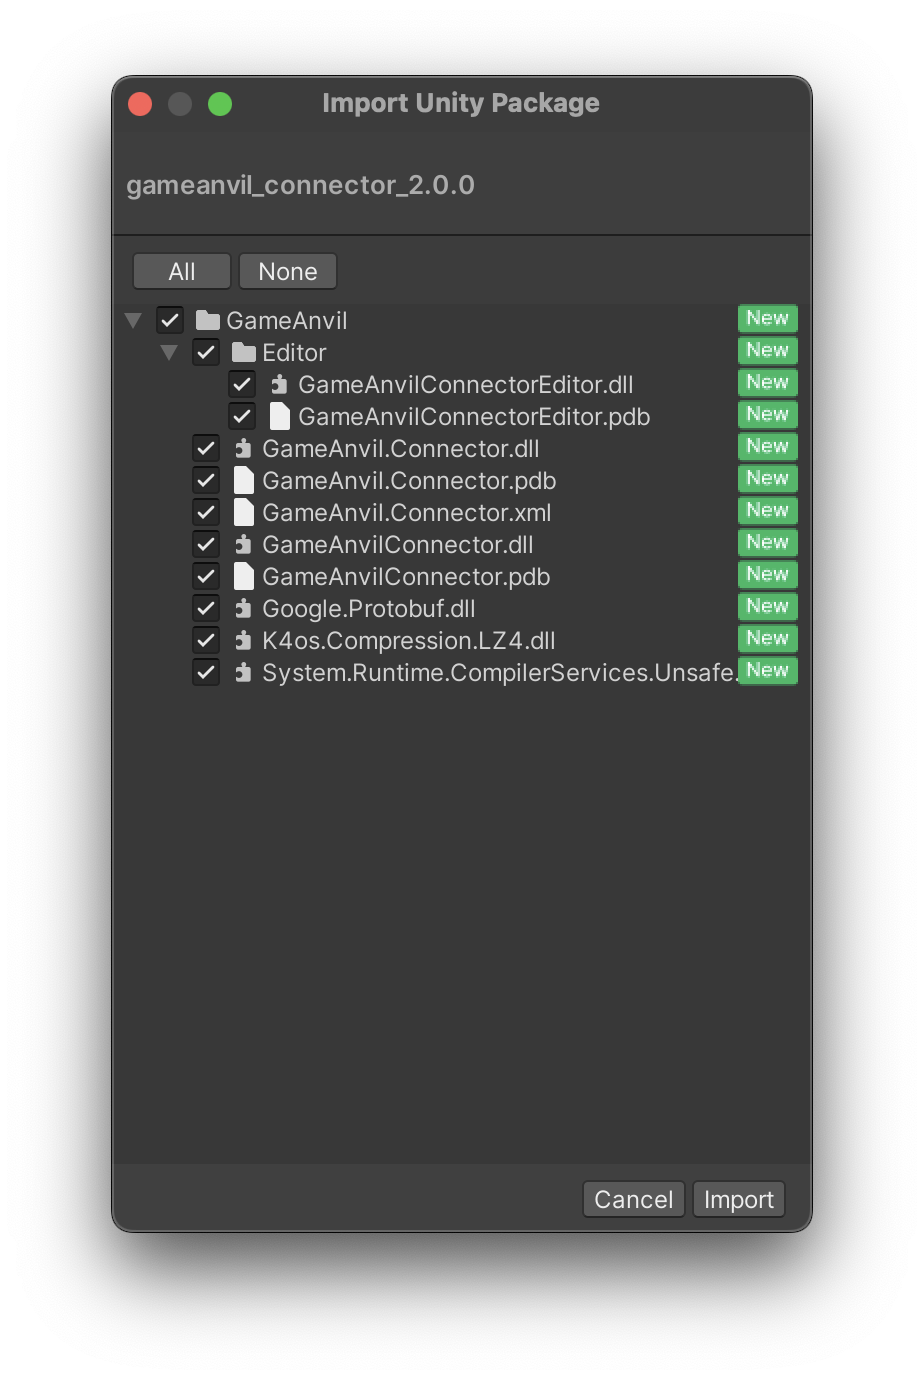Select the GameAnvilConnector.dll row

click(x=462, y=544)
